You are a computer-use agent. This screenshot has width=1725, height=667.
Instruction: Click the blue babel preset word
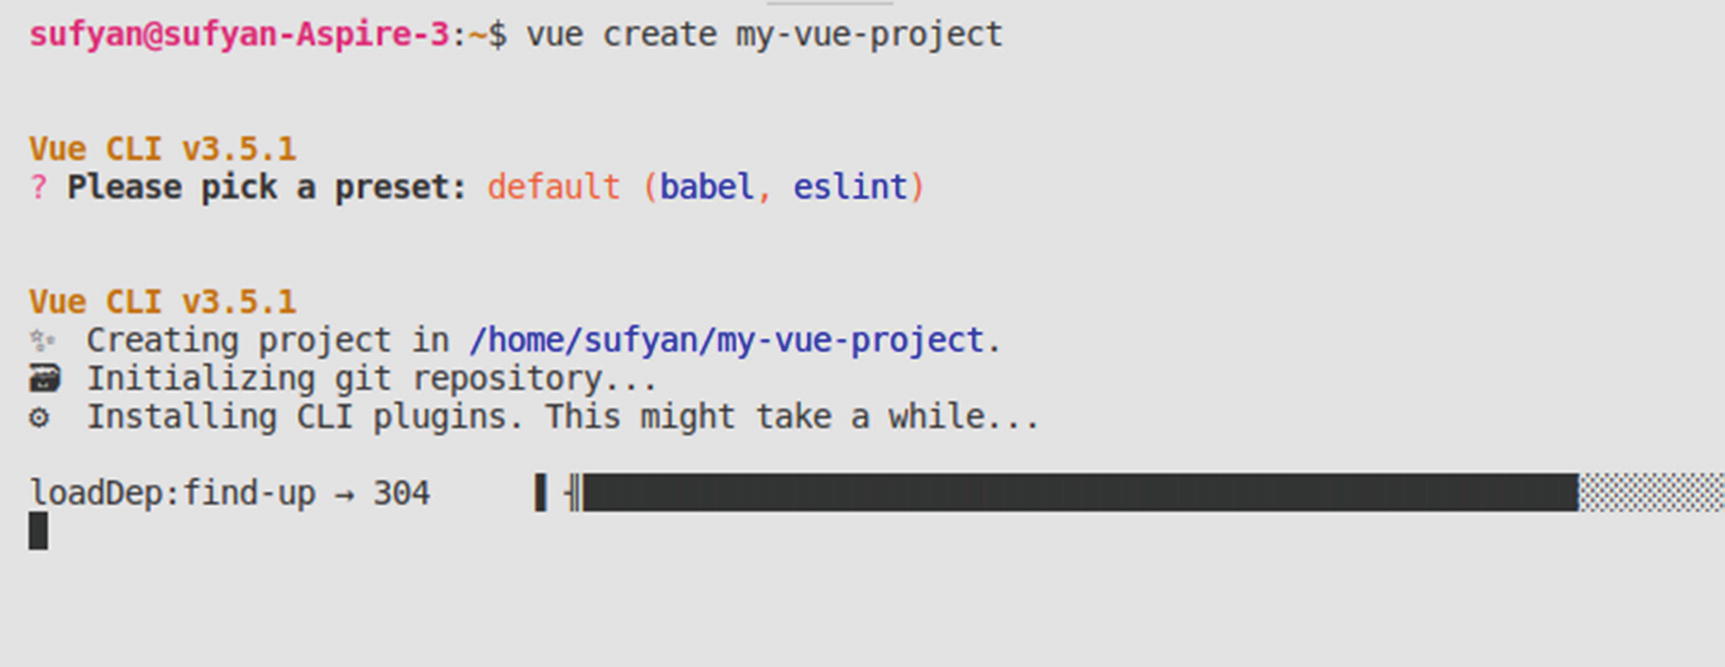(x=706, y=187)
